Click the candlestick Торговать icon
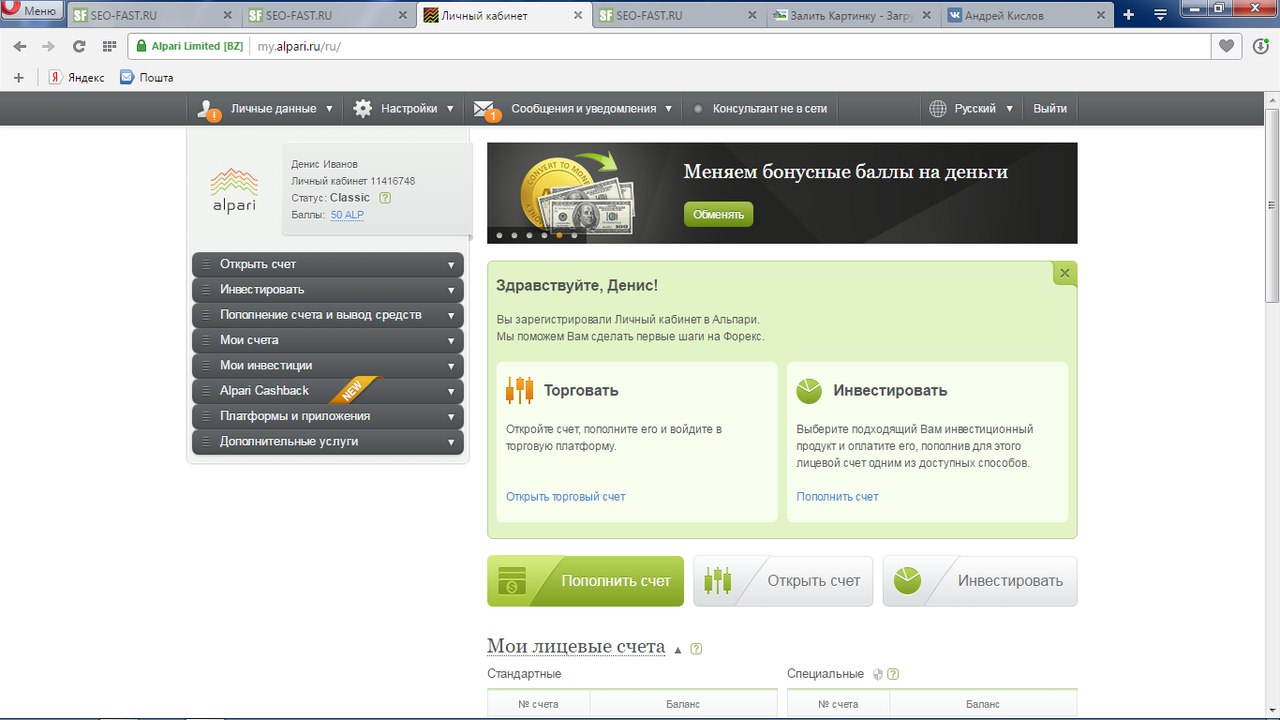 pyautogui.click(x=519, y=390)
